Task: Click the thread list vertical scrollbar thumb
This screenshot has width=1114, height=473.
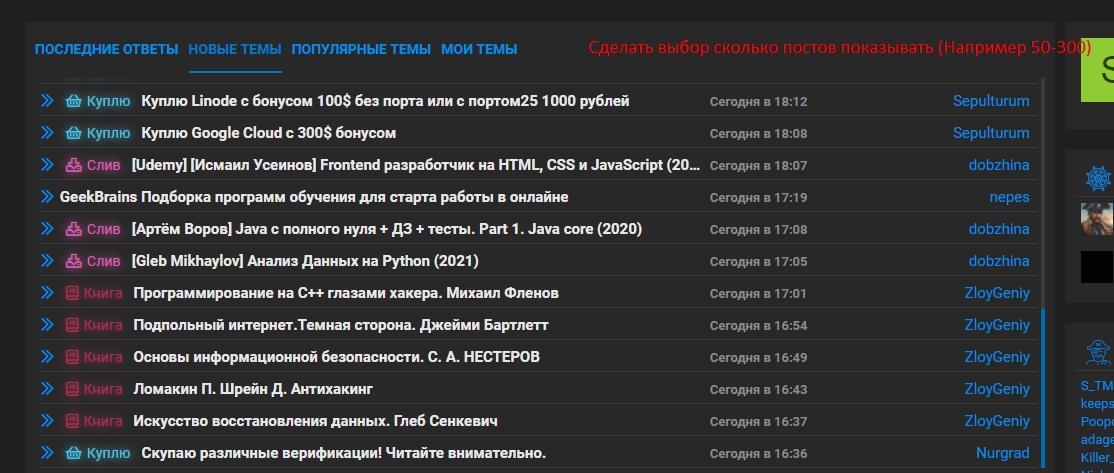Action: [1042, 389]
